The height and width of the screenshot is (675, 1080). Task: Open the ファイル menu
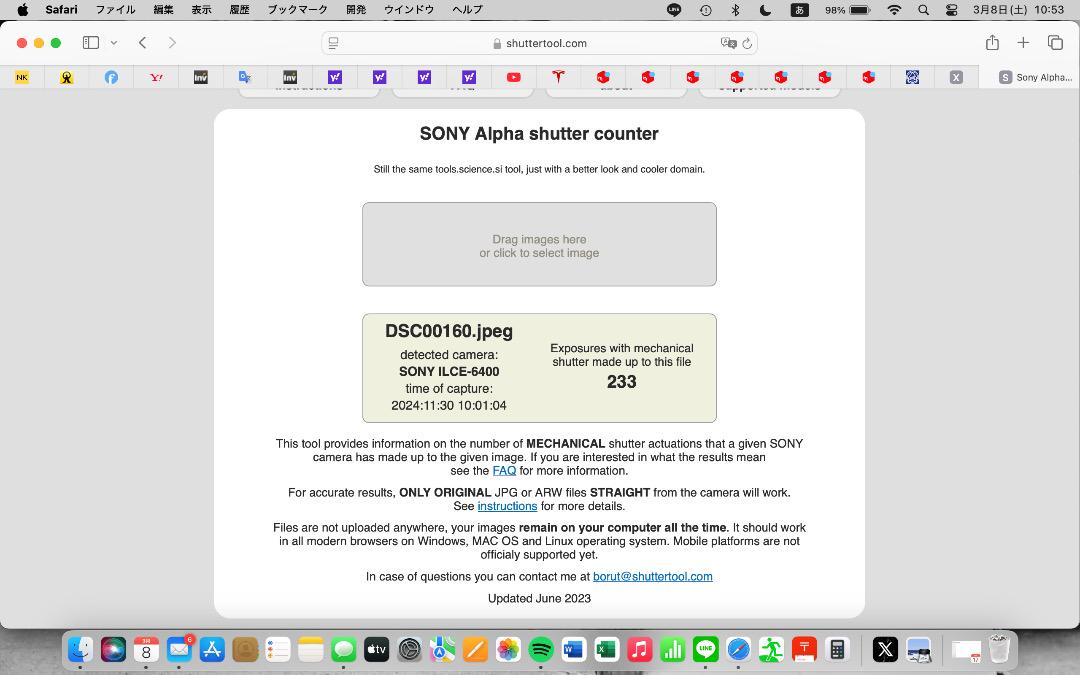point(115,10)
